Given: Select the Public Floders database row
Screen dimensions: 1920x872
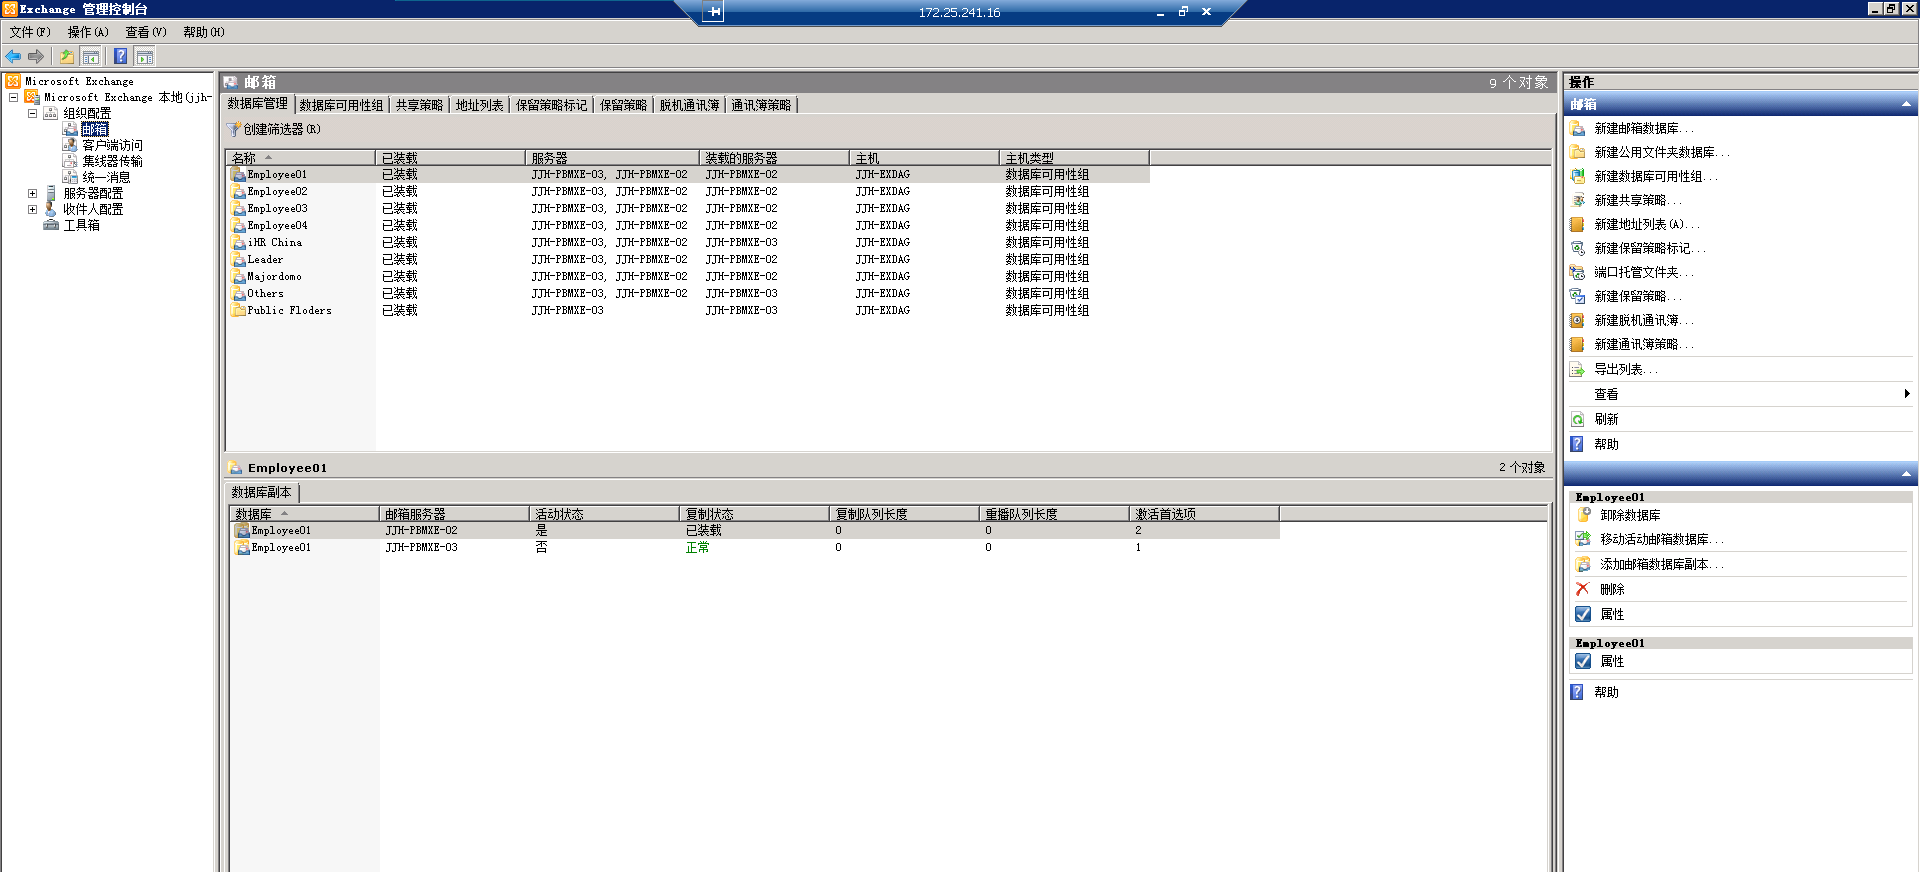Looking at the screenshot, I should coord(688,311).
